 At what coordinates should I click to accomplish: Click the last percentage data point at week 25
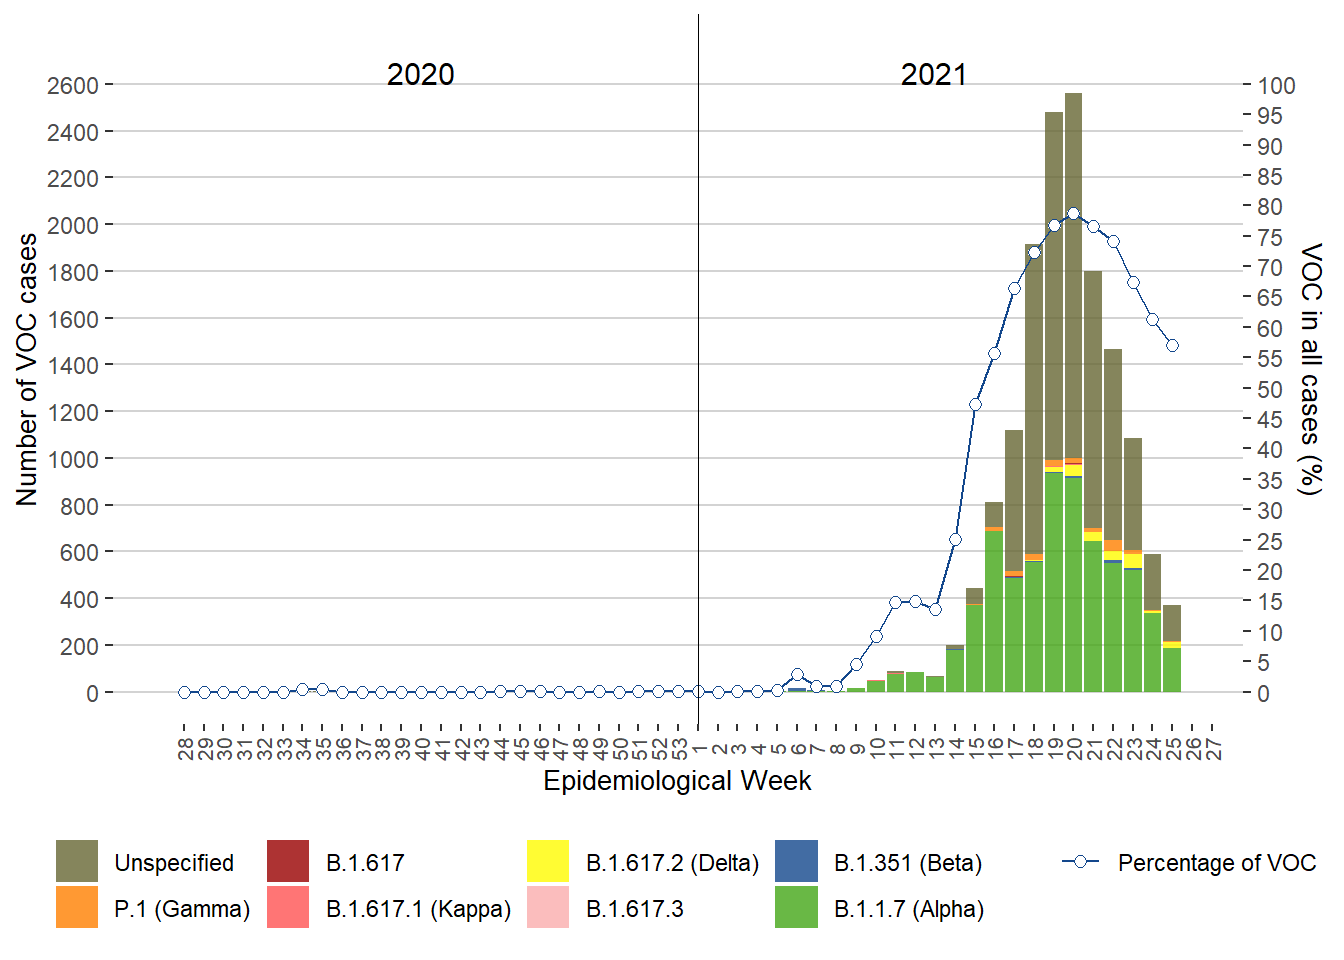(x=1172, y=346)
